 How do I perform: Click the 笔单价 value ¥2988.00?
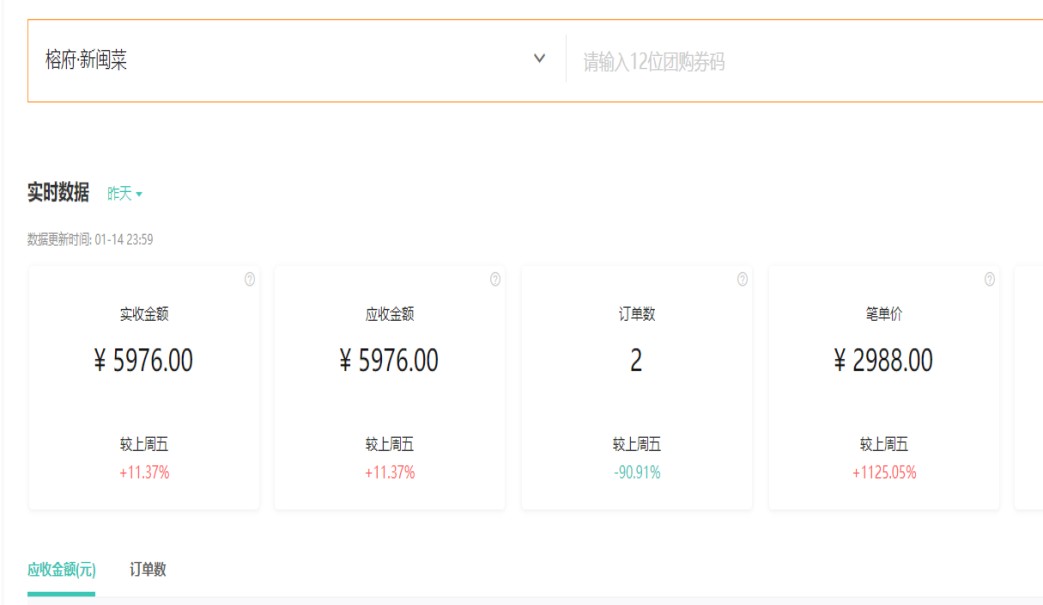pos(883,361)
